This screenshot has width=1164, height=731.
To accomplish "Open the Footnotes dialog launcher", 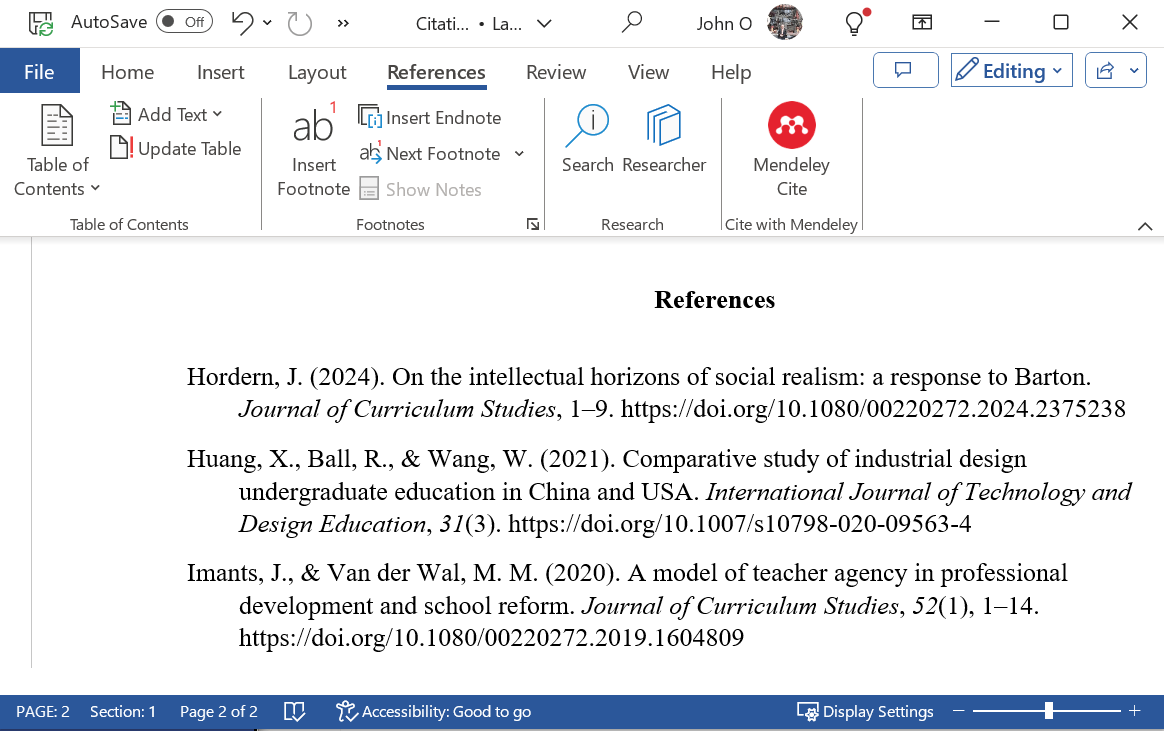I will [533, 224].
